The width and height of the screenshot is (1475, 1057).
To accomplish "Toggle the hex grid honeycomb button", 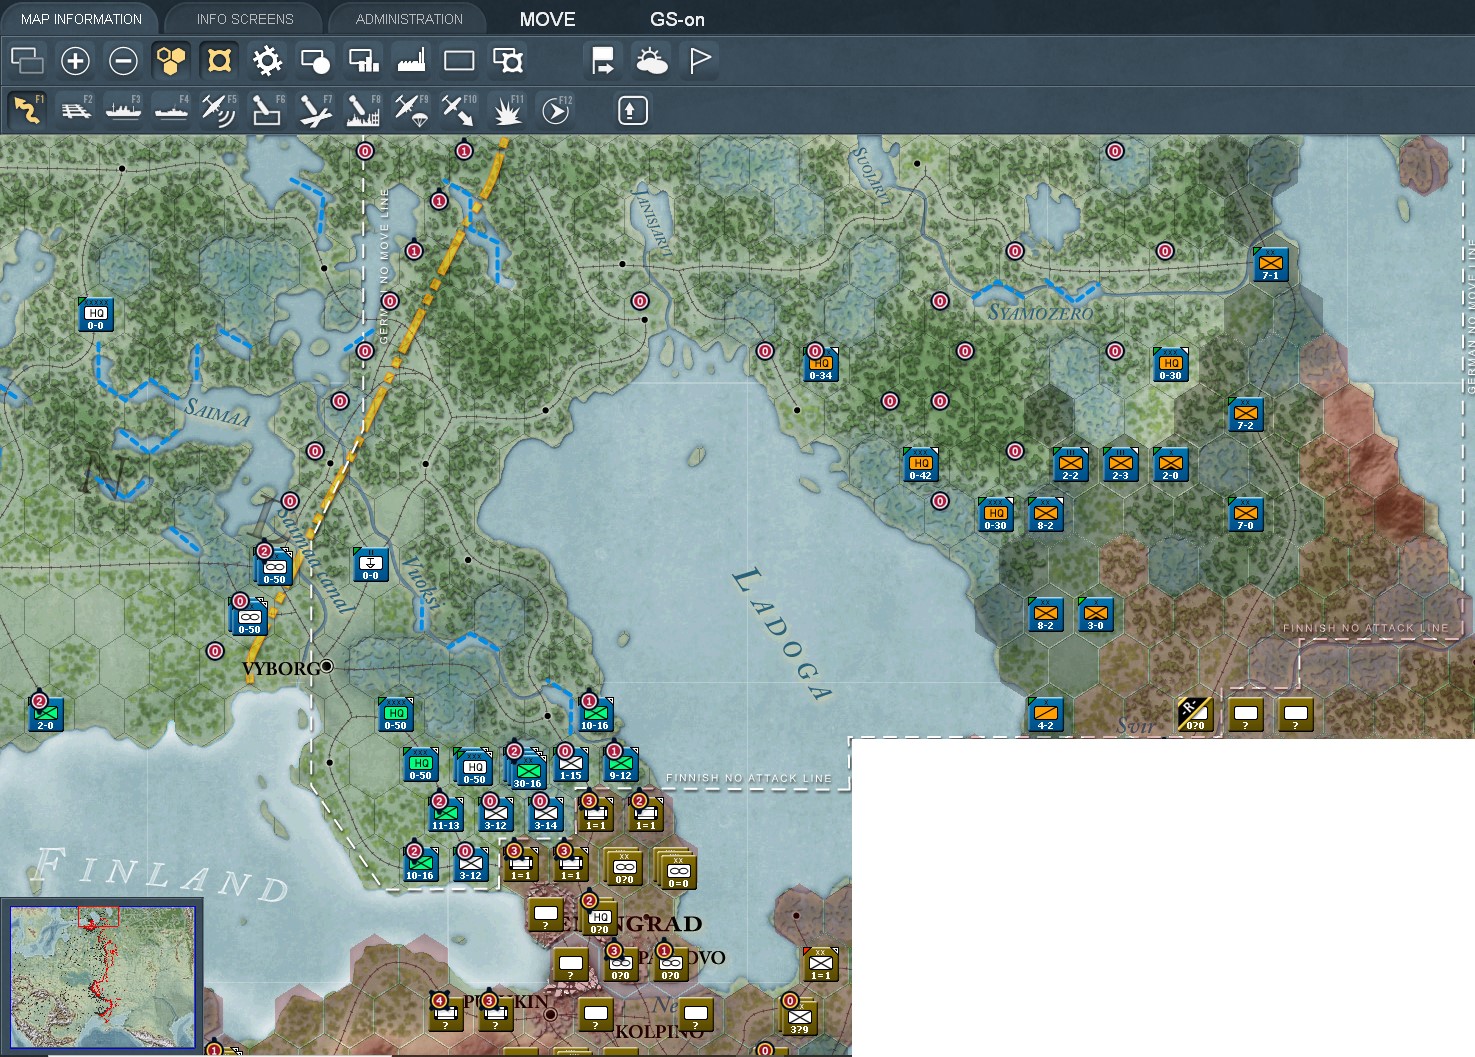I will coord(171,61).
